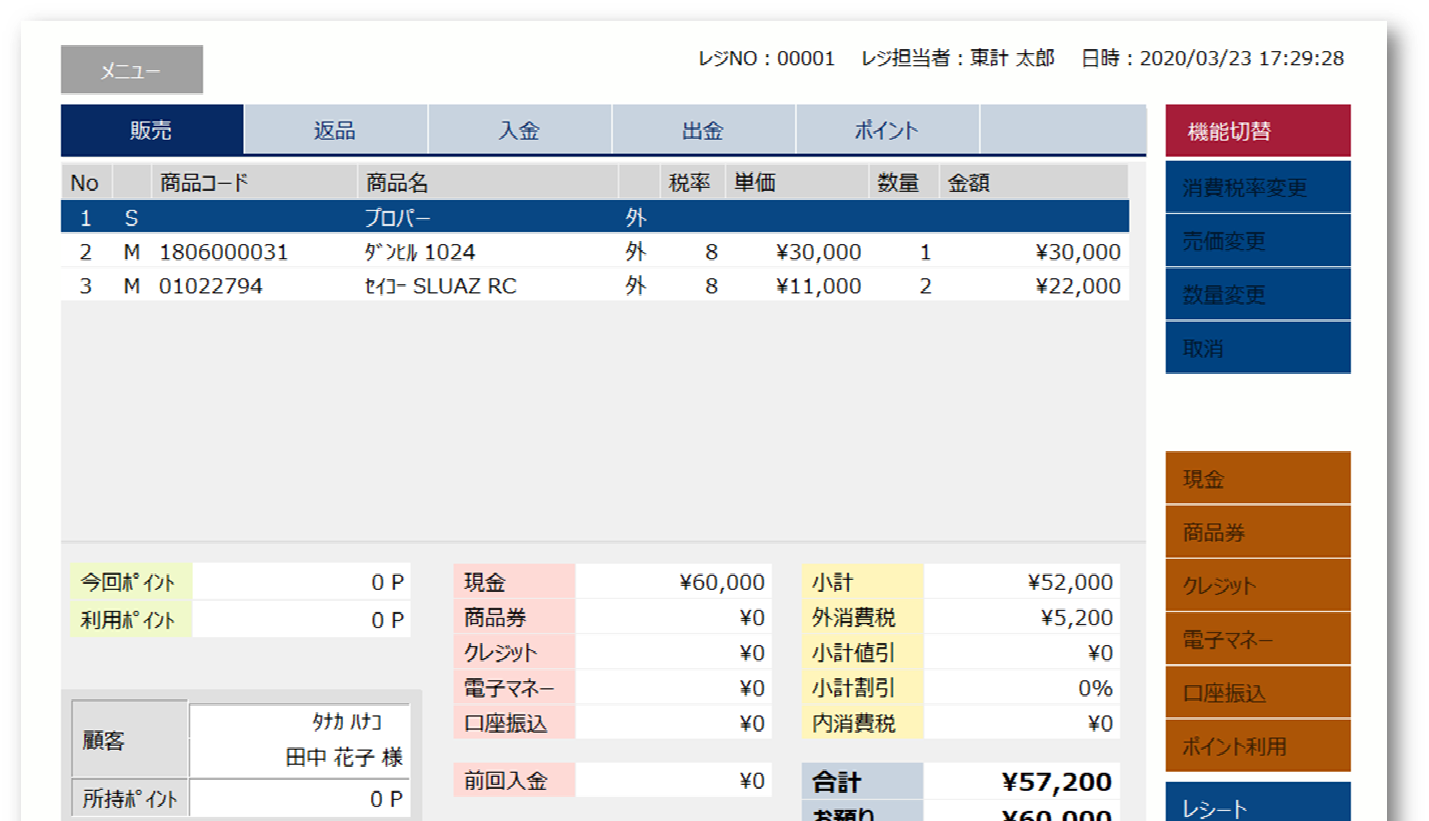This screenshot has width=1429, height=821.
Task: Click the 売価変更 button
Action: coord(1257,241)
